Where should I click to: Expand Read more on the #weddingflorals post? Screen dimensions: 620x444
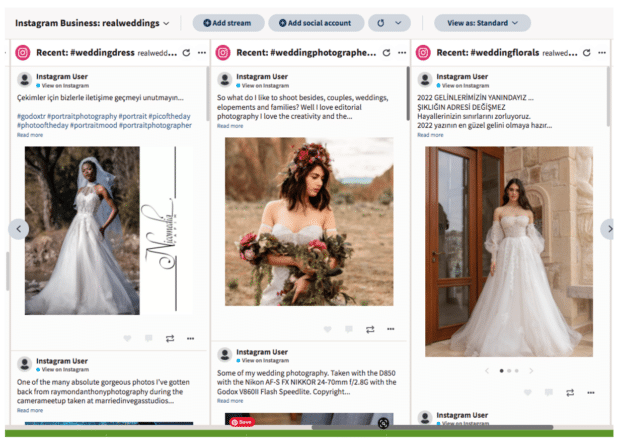point(429,134)
